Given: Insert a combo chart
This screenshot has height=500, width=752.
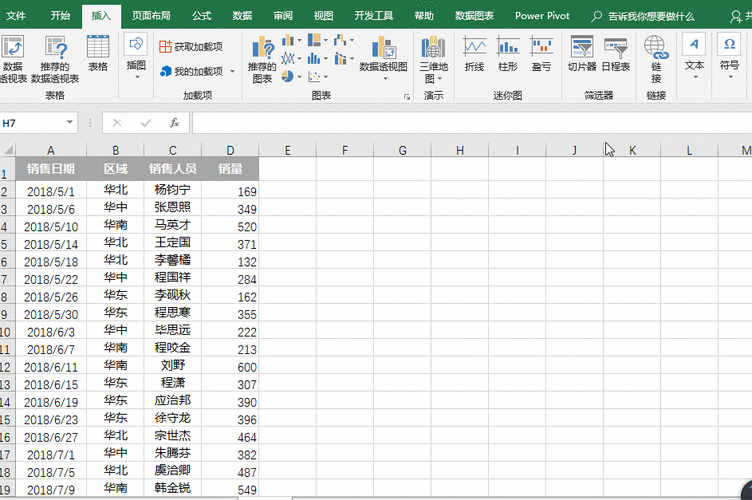Looking at the screenshot, I should tap(340, 59).
